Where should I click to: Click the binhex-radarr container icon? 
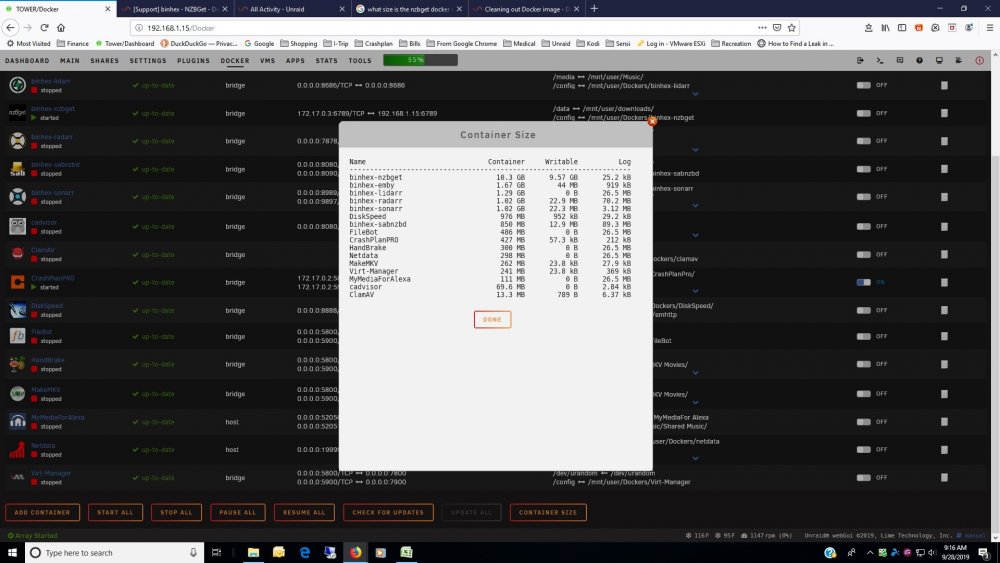(17, 141)
